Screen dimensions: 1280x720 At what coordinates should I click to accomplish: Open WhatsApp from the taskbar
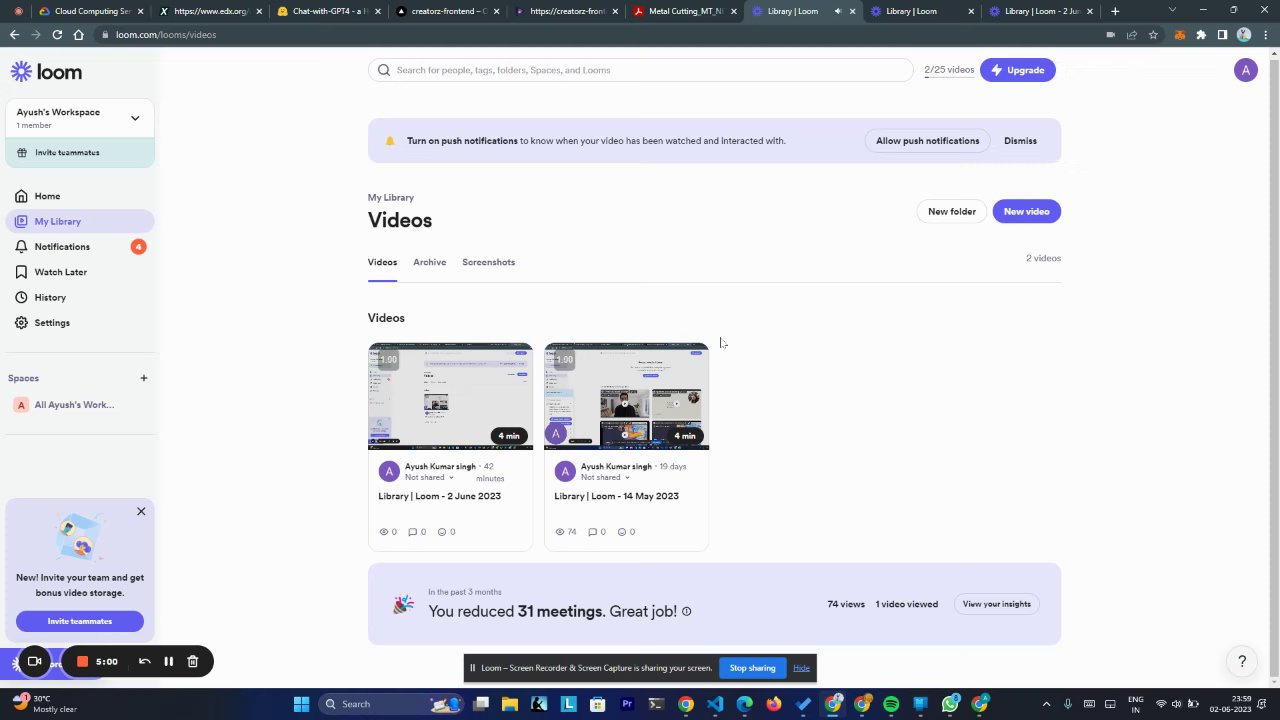(x=950, y=704)
